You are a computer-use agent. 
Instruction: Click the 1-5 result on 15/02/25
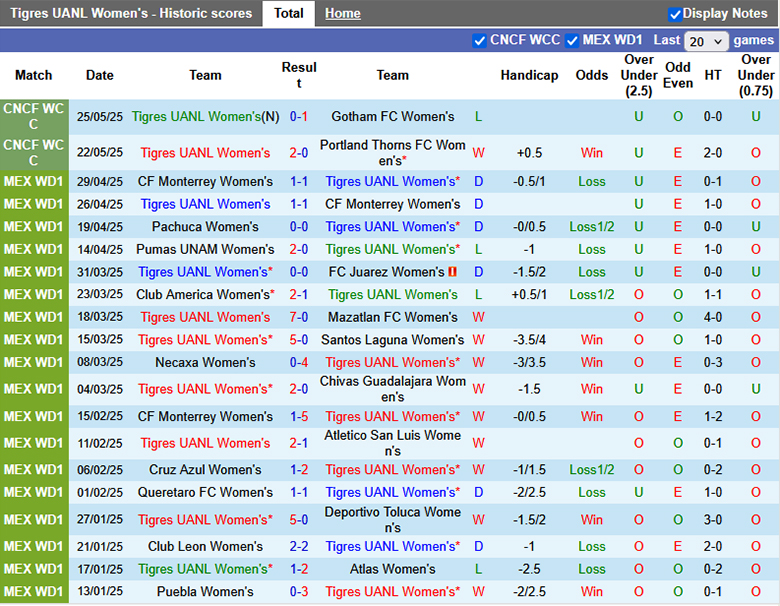[299, 416]
